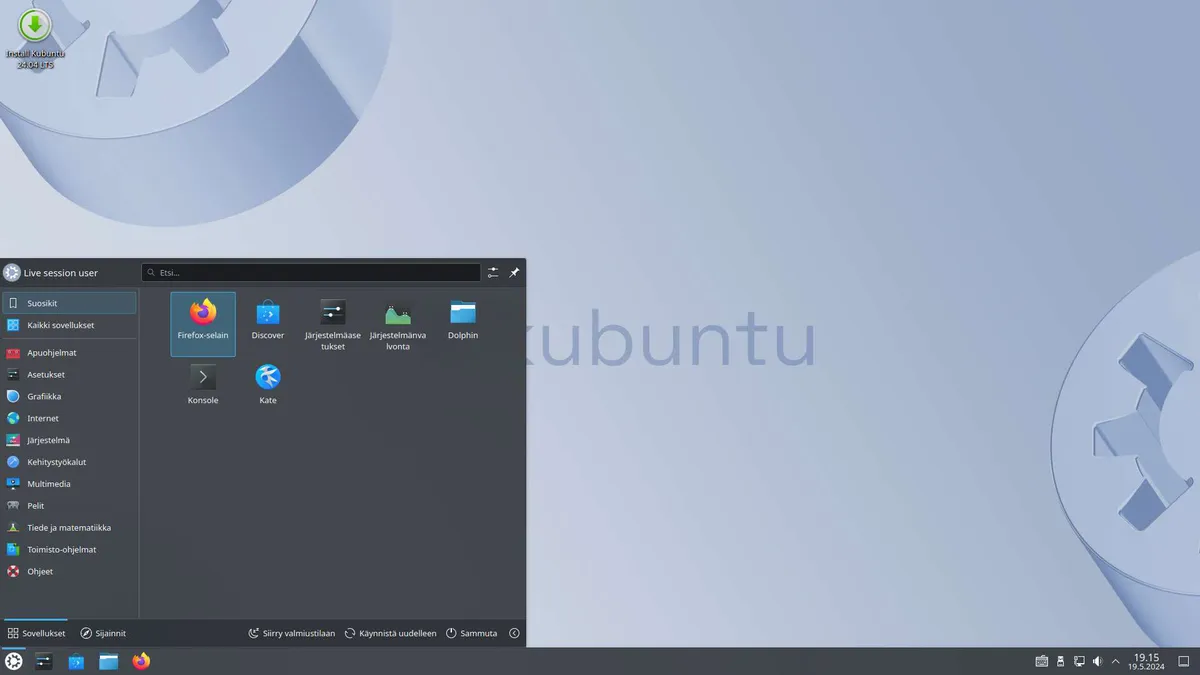1200x675 pixels.
Task: Launch Kate text editor
Action: click(268, 386)
